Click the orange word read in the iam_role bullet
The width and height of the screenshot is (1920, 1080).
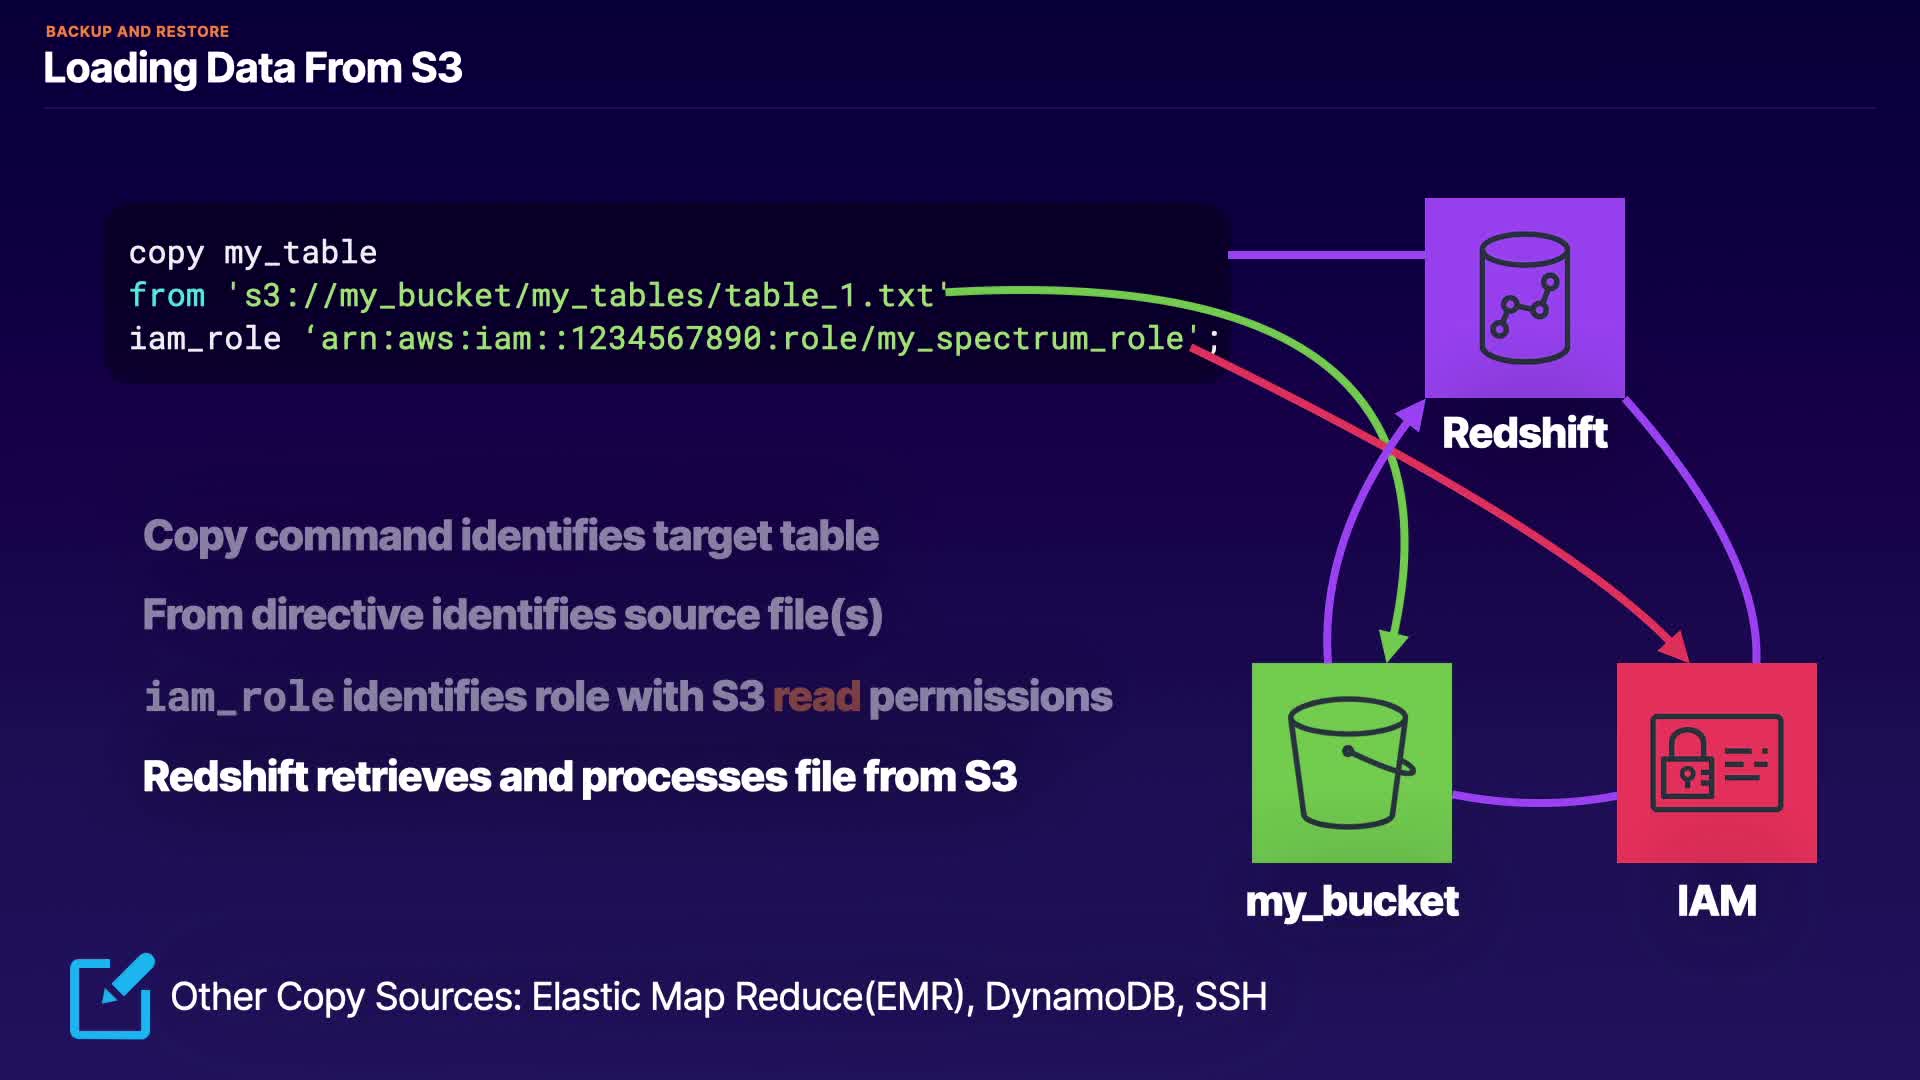click(x=816, y=697)
